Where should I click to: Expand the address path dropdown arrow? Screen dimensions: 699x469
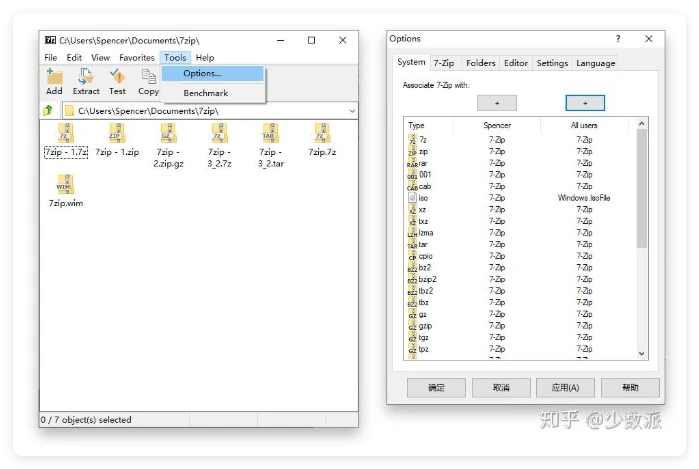click(x=351, y=110)
